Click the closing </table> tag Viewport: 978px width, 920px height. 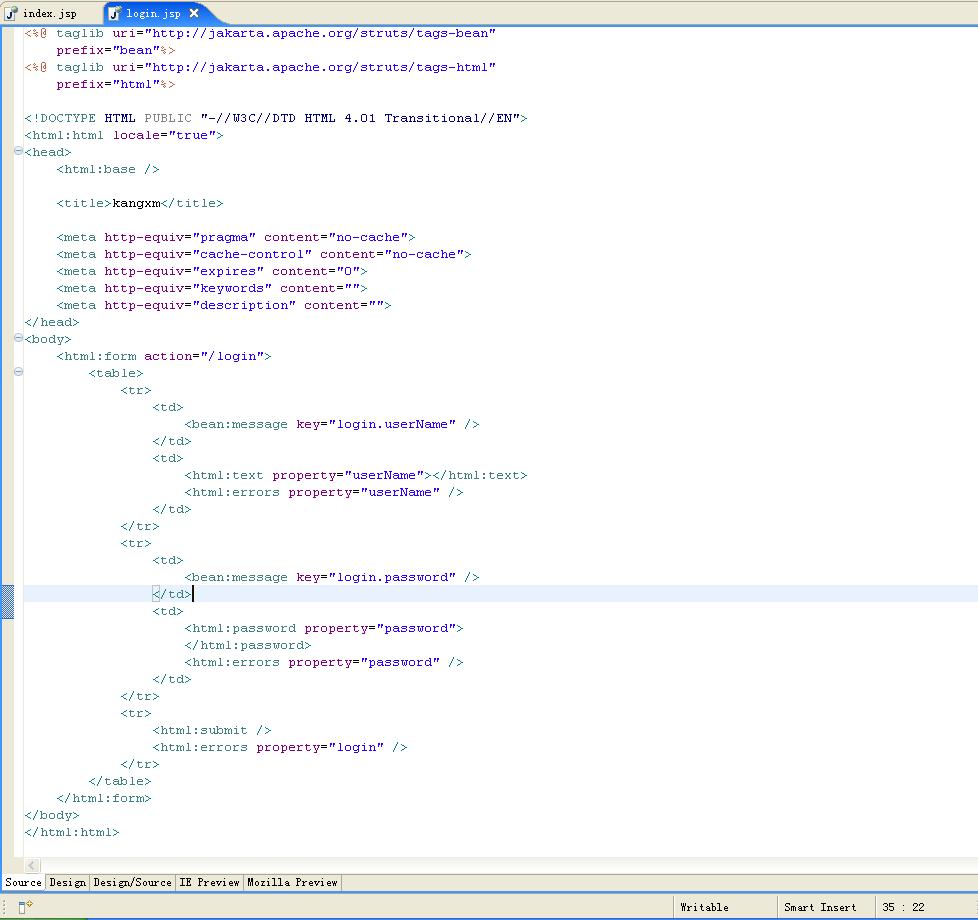tap(120, 782)
